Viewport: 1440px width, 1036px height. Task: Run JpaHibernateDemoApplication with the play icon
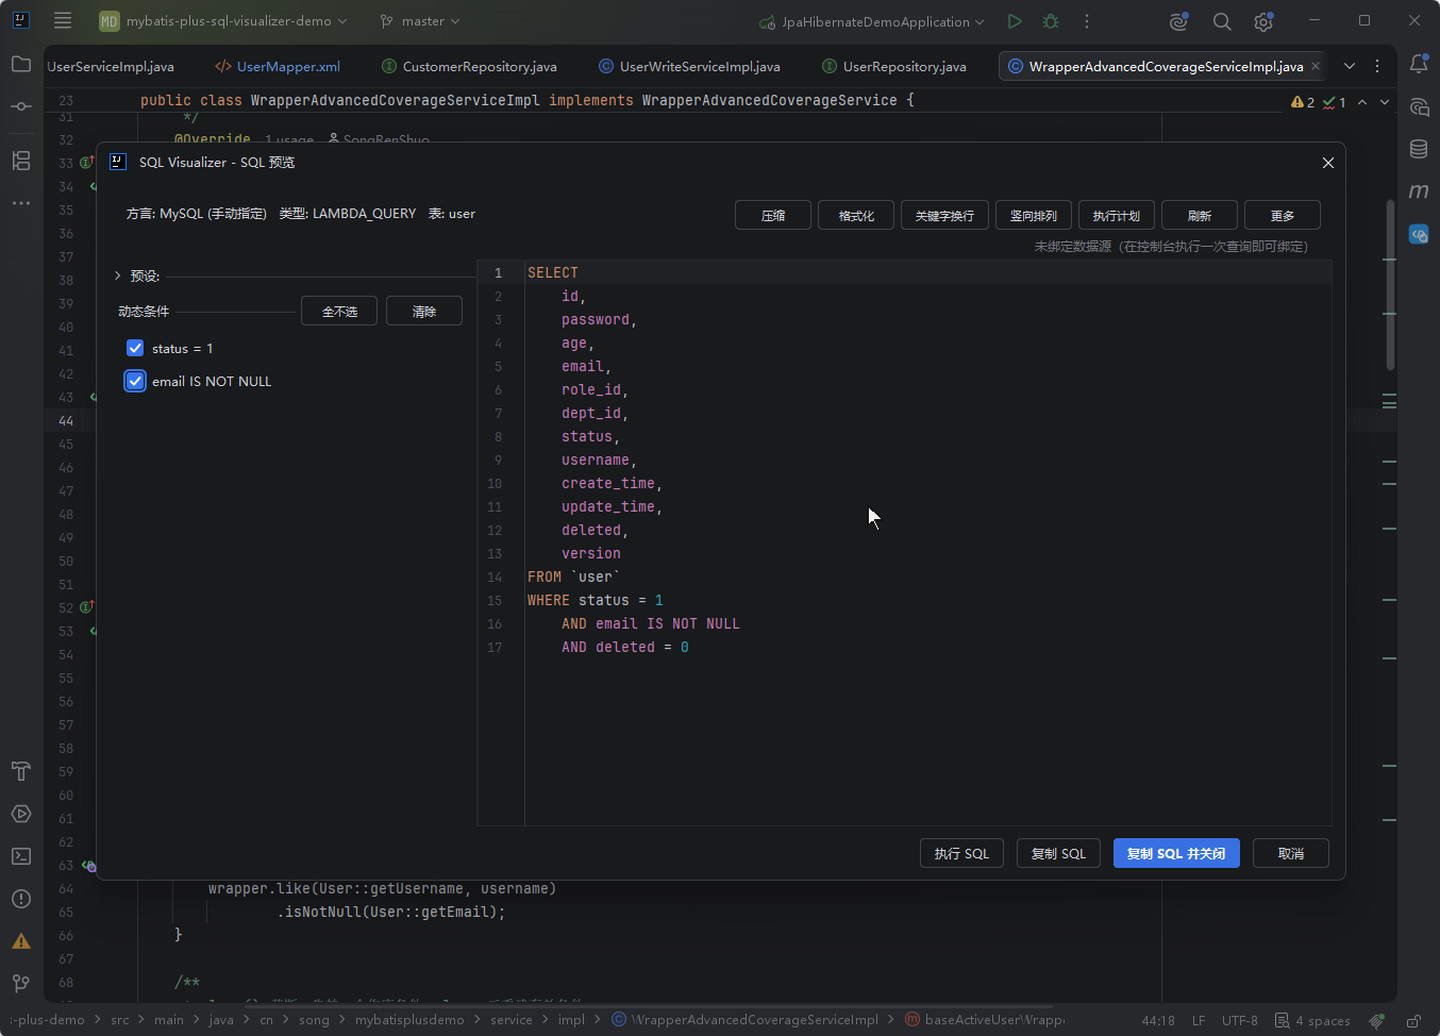pos(1015,21)
